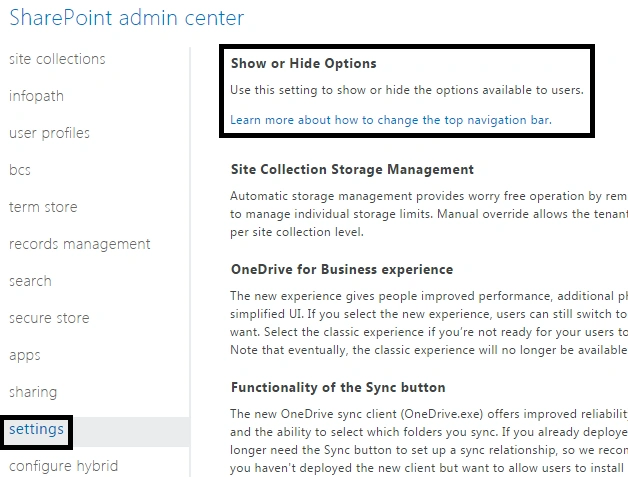Select infopath navigation item
Viewport: 628px width, 477px height.
click(x=36, y=96)
